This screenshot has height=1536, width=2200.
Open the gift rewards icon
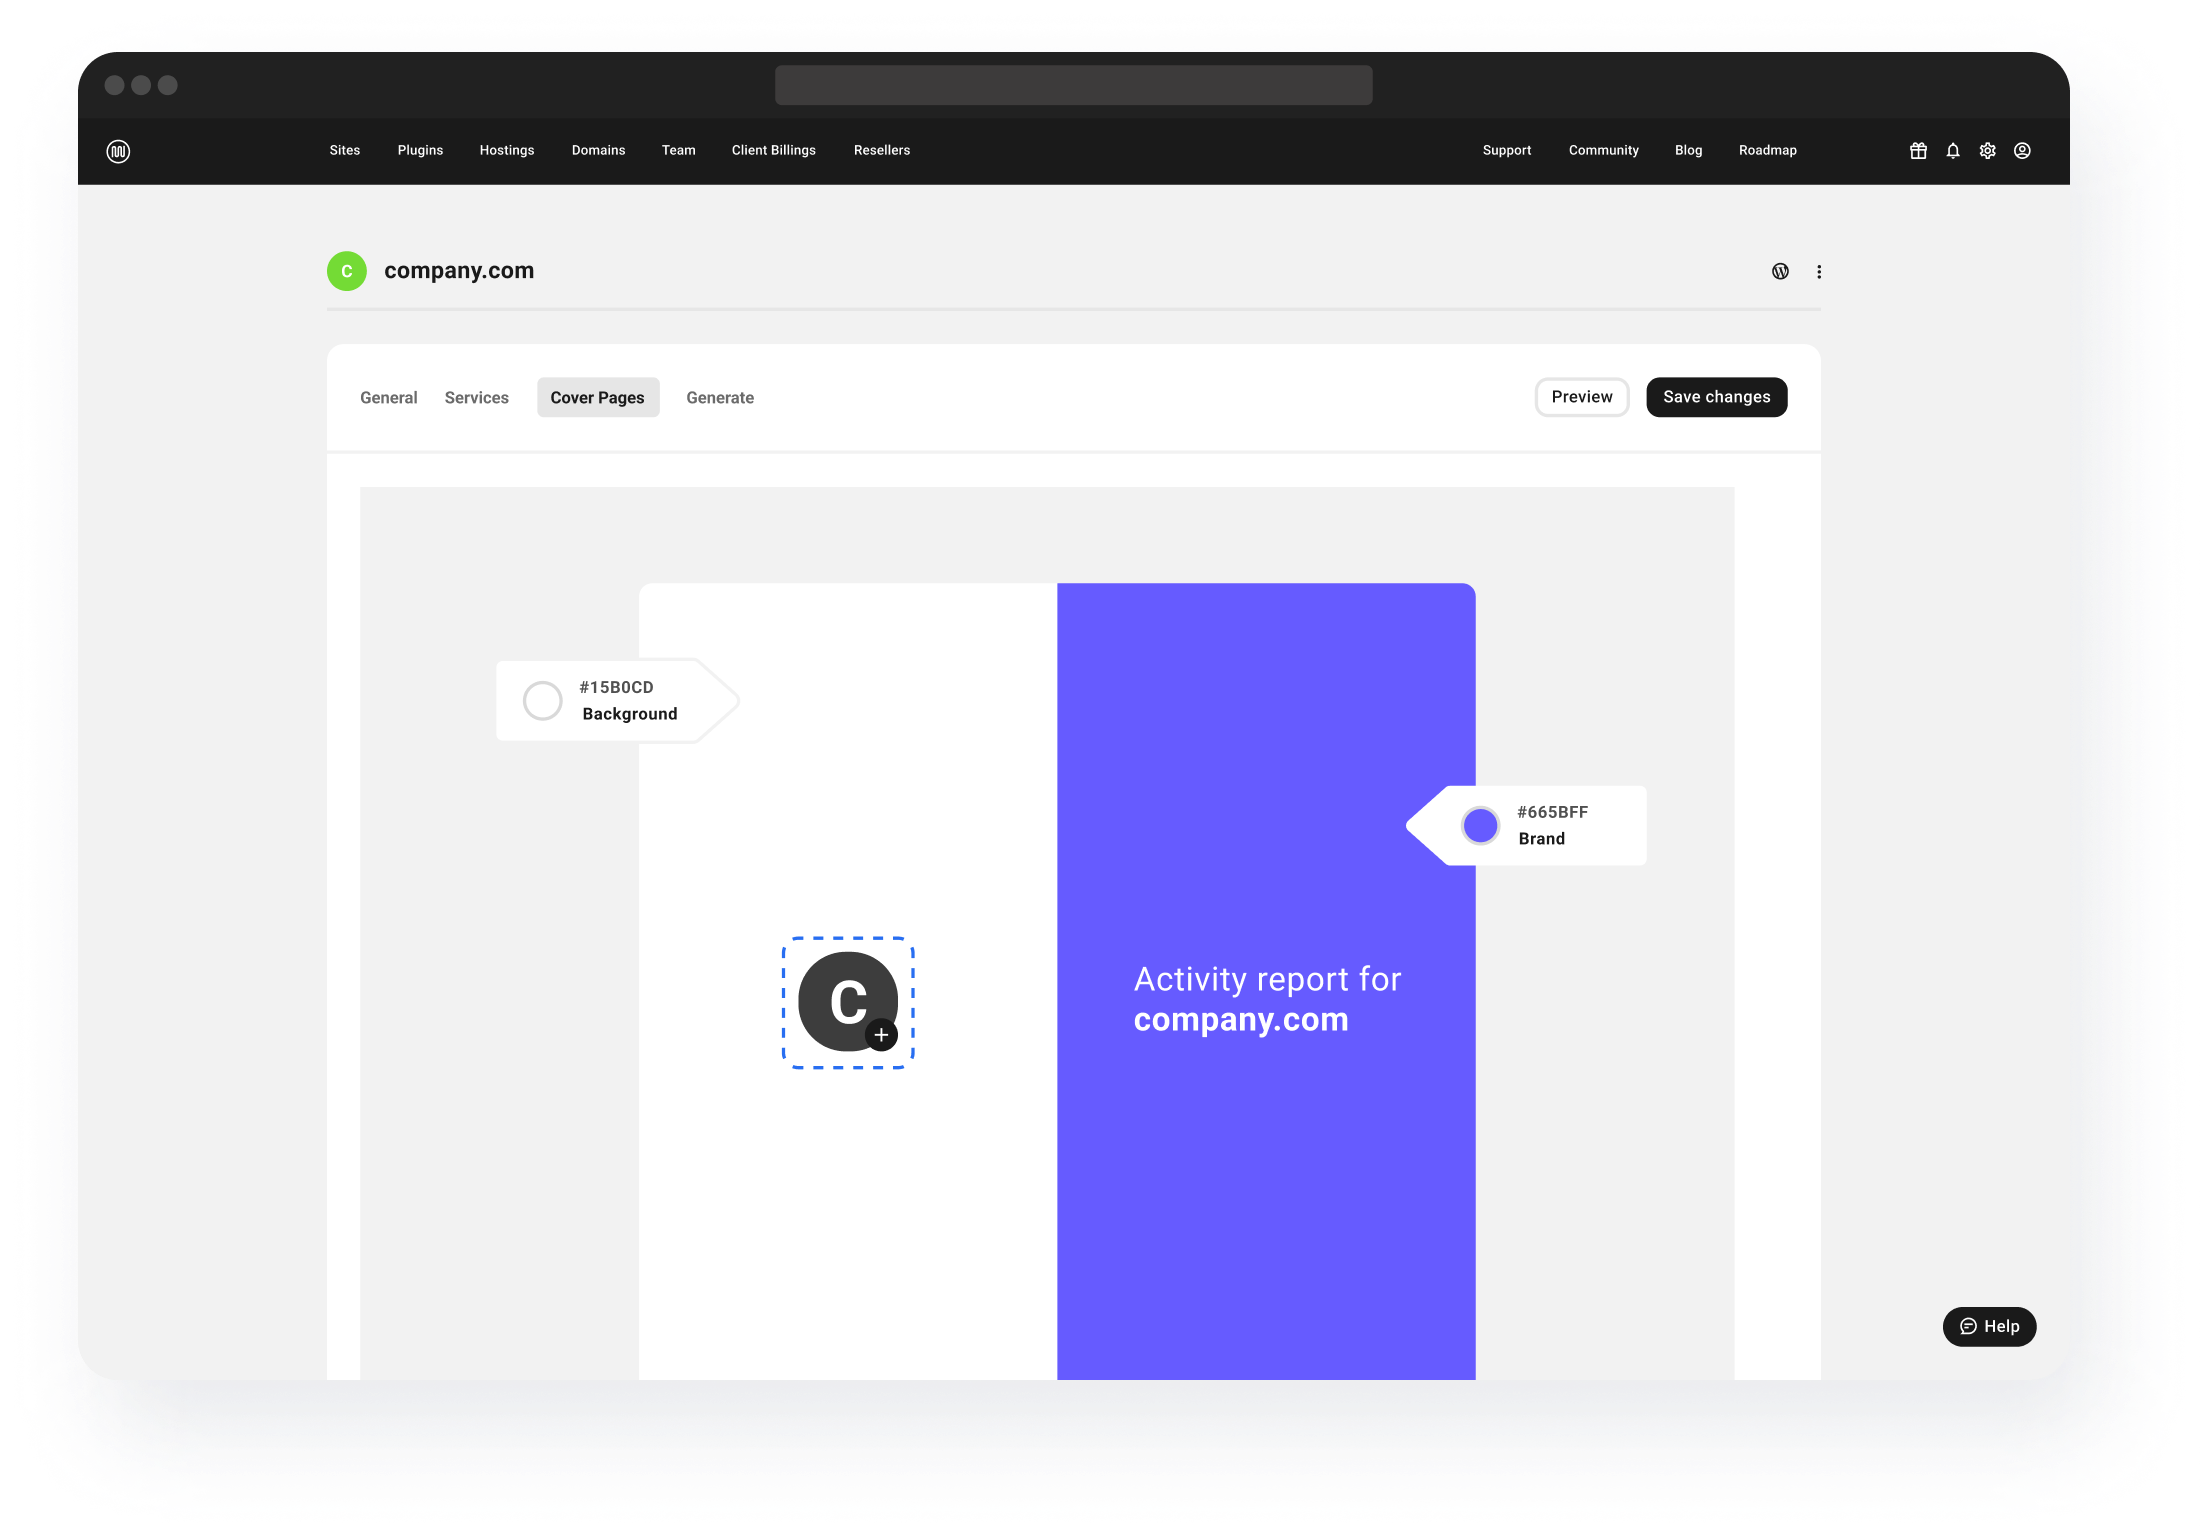tap(1918, 151)
